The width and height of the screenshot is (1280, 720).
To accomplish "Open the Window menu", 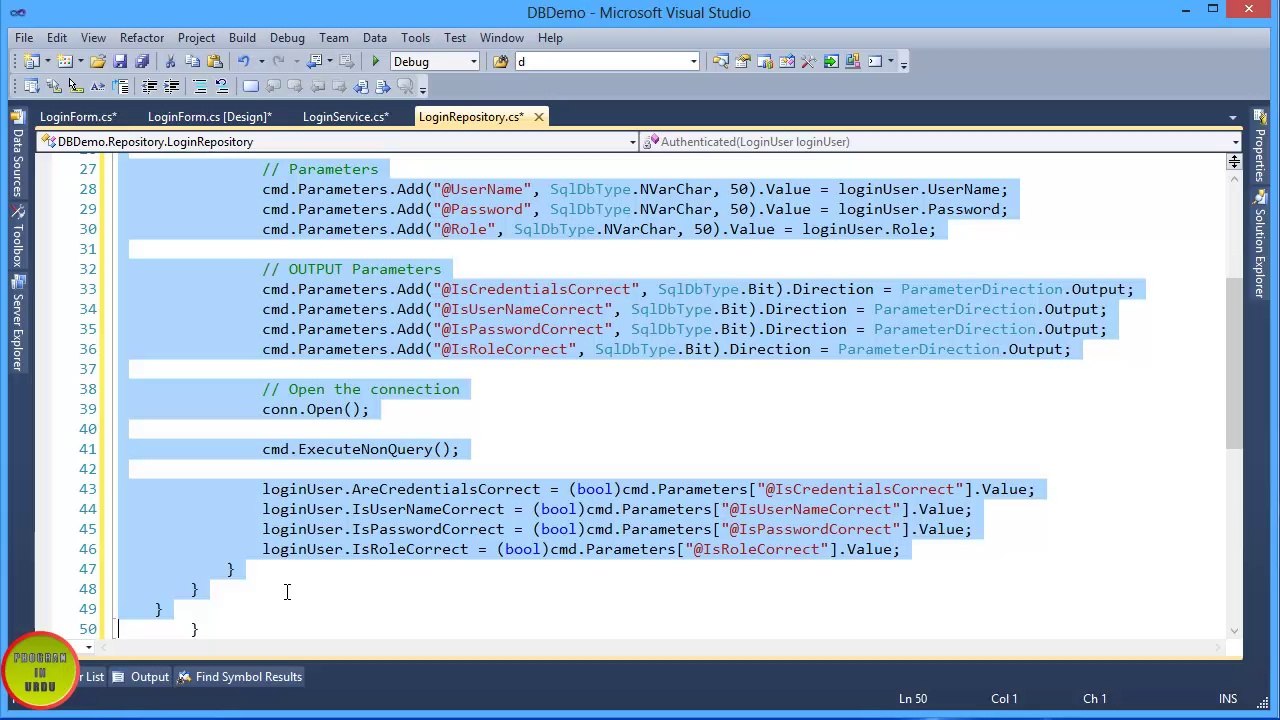I will point(502,37).
